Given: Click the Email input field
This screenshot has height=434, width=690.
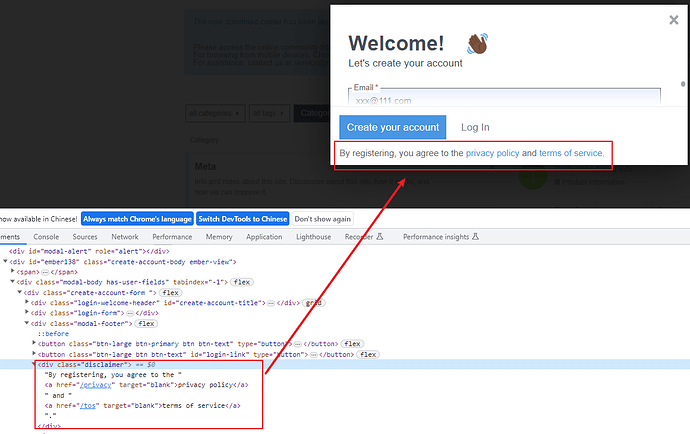Looking at the screenshot, I should click(504, 97).
